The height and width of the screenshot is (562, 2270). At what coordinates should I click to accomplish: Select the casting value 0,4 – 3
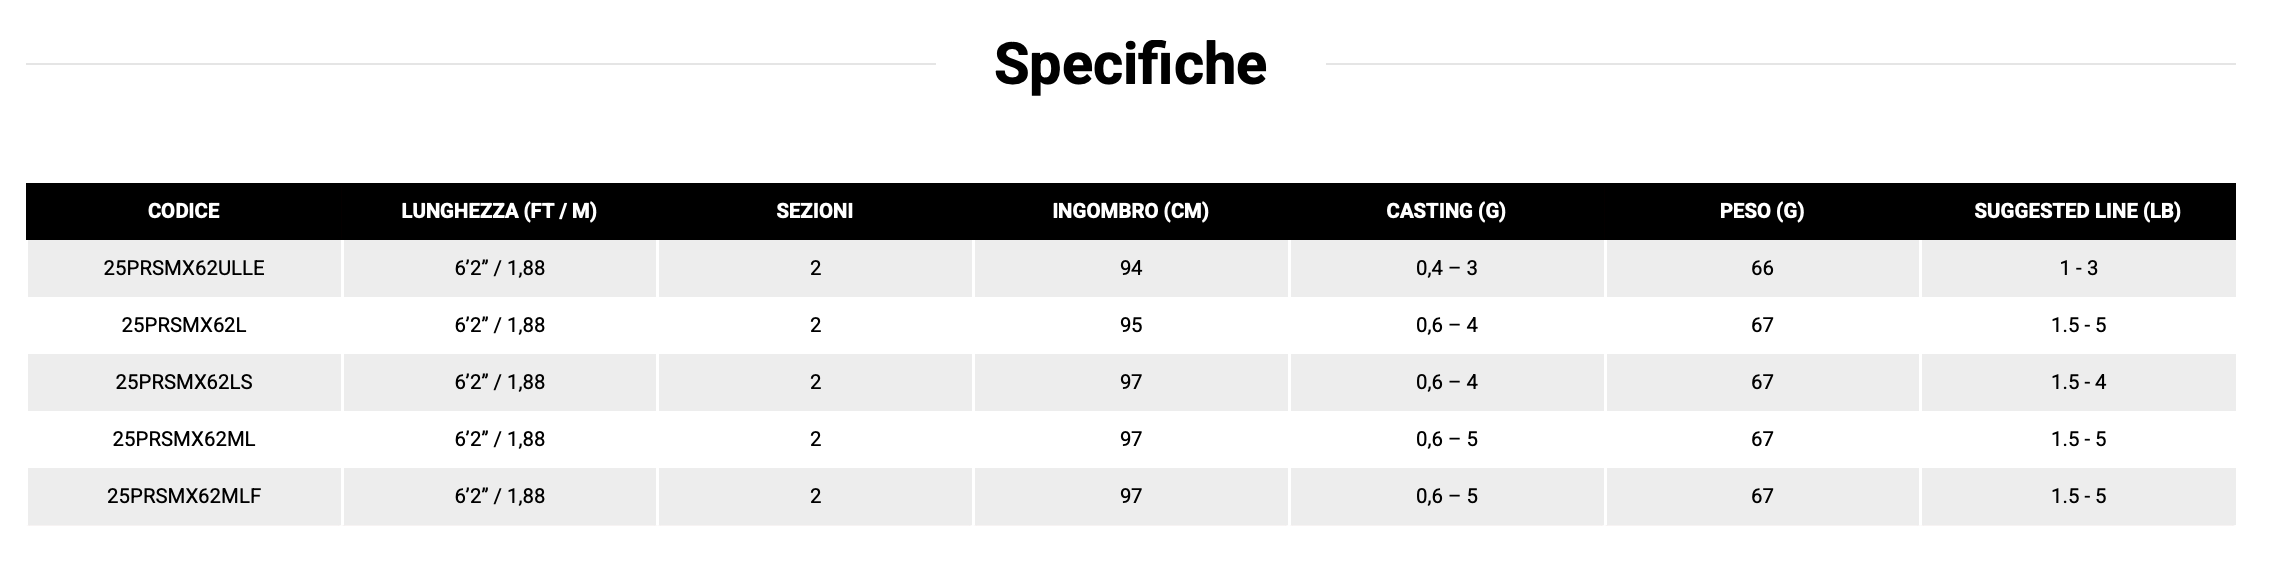coord(1446,268)
